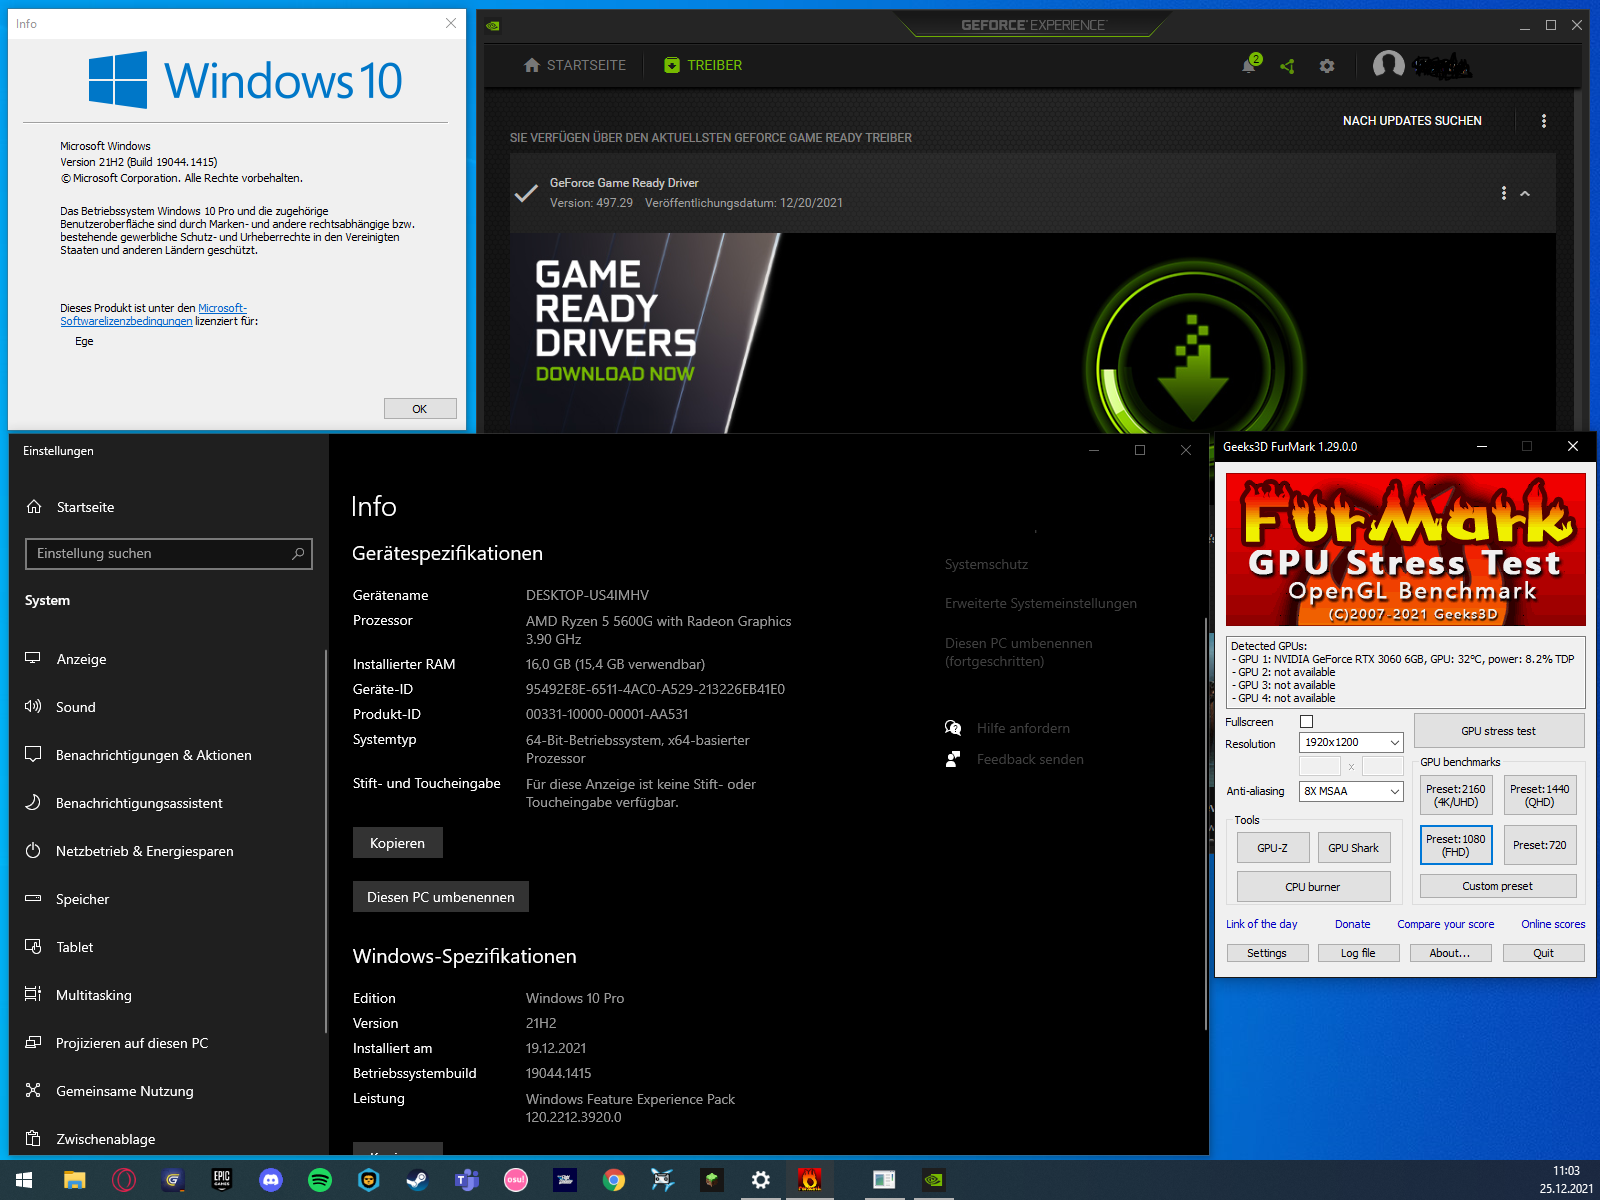Enable the Fullscreen checkbox in FurMark
Image resolution: width=1600 pixels, height=1200 pixels.
[1306, 722]
